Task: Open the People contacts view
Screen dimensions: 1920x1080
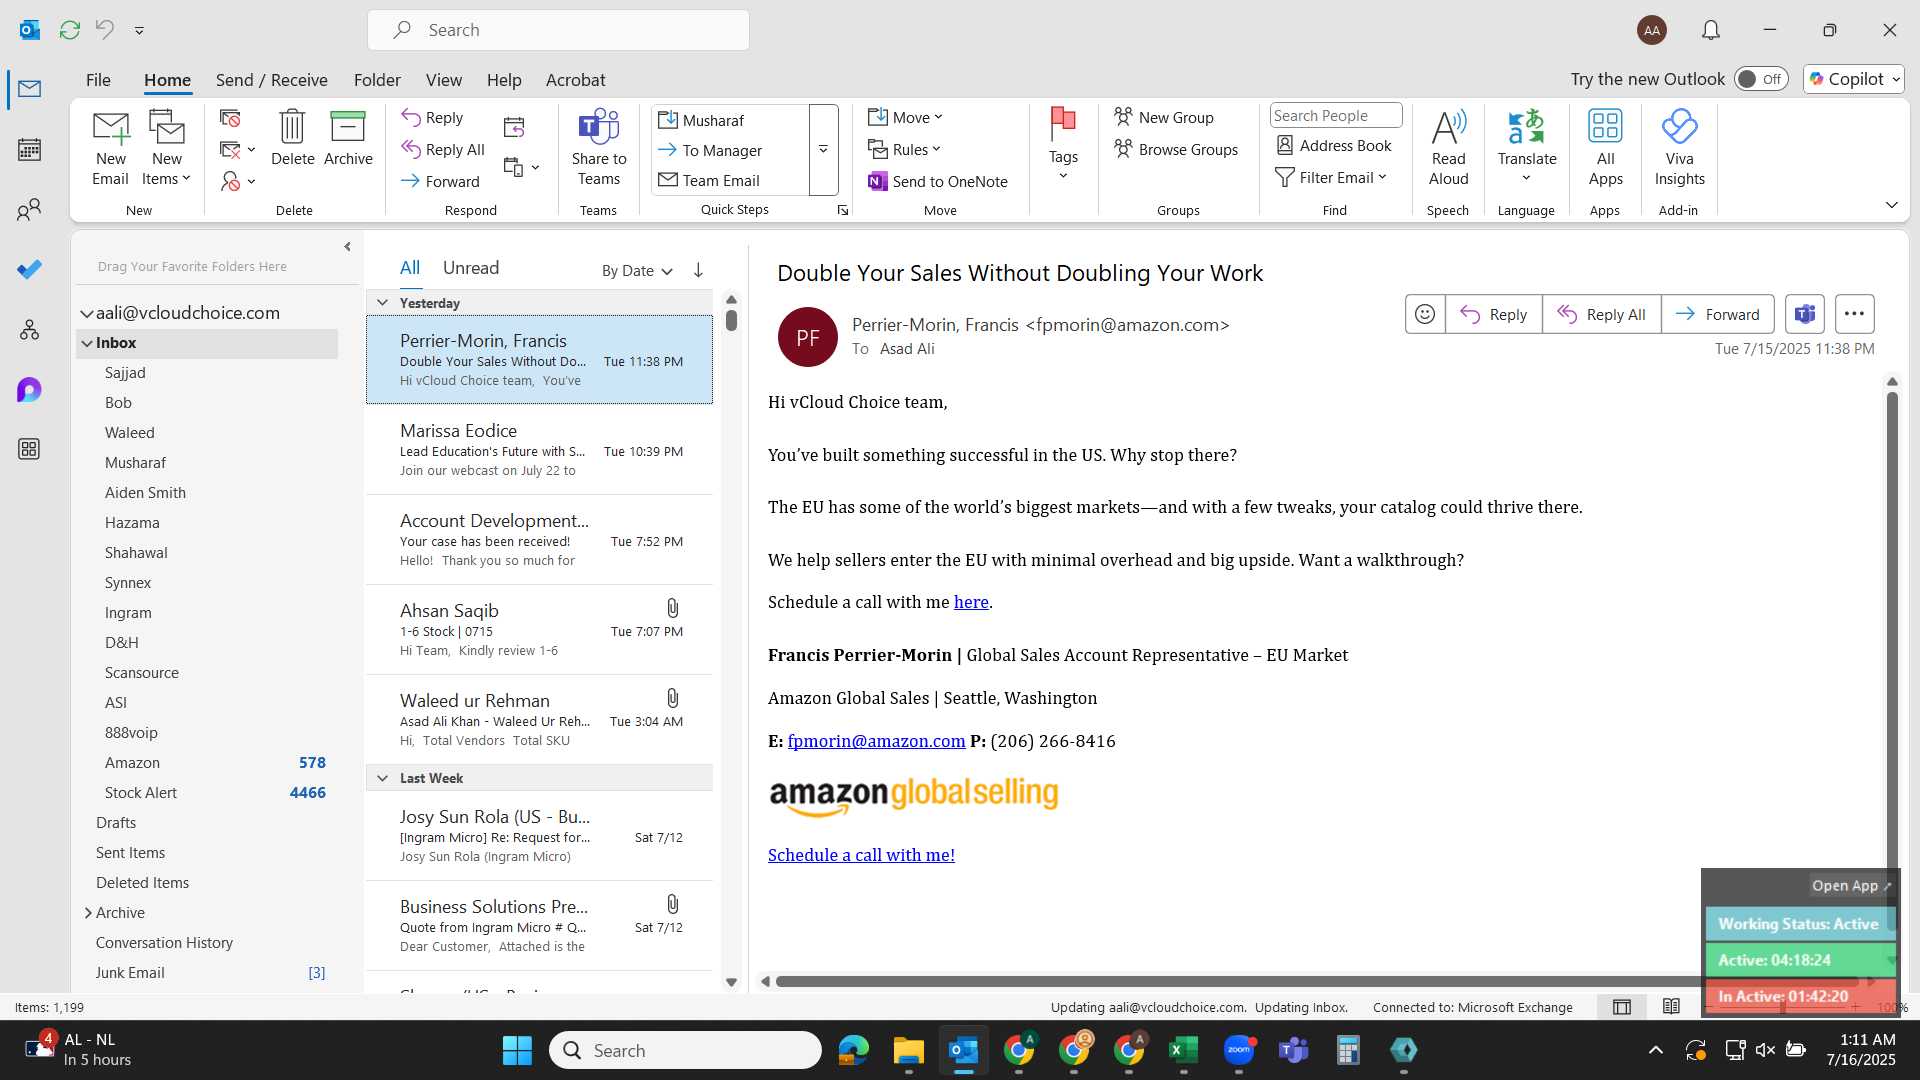Action: pos(29,210)
